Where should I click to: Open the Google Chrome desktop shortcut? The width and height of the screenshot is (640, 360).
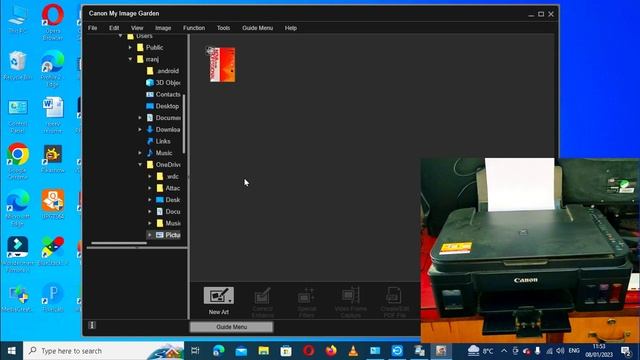(18, 161)
